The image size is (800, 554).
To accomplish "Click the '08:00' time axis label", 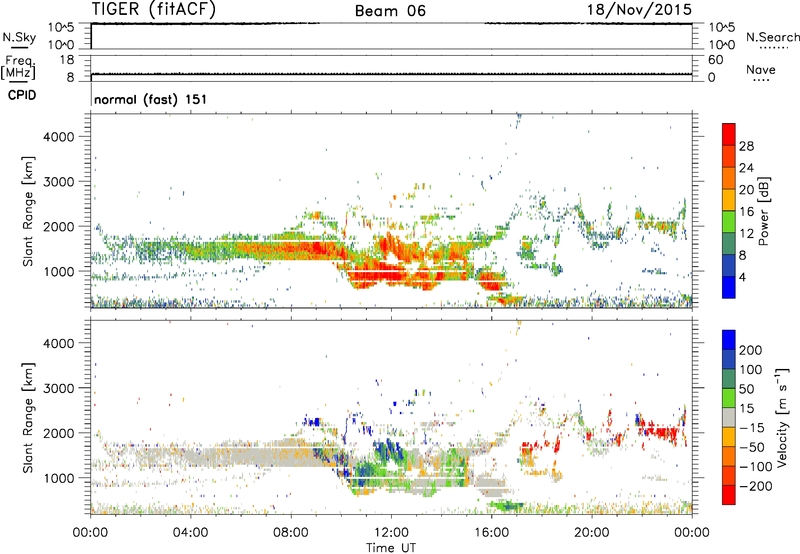I will click(291, 533).
